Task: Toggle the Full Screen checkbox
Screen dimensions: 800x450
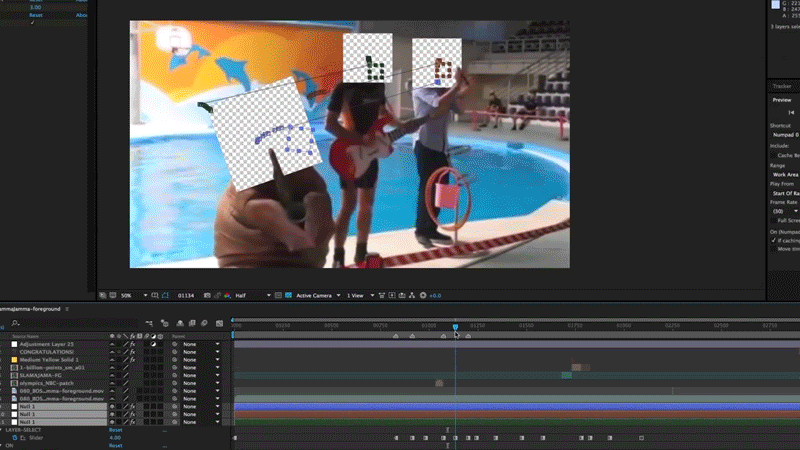Action: pyautogui.click(x=773, y=220)
